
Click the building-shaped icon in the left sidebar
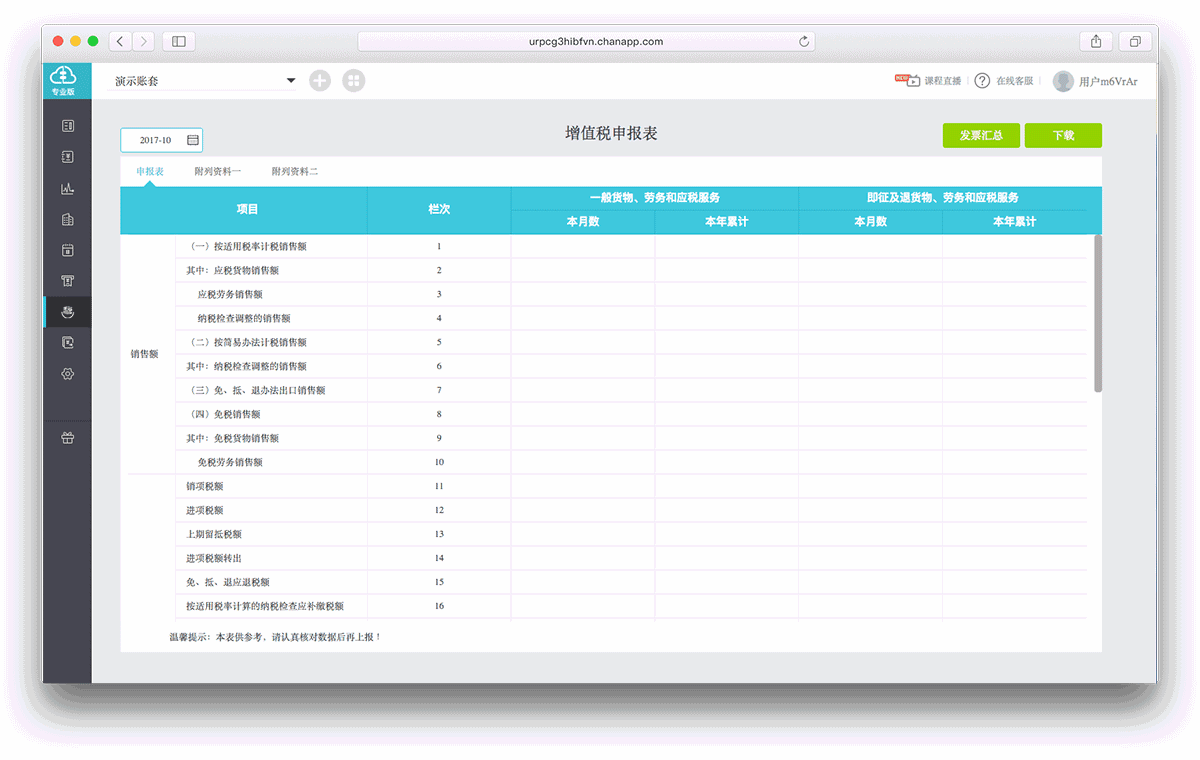tap(68, 219)
